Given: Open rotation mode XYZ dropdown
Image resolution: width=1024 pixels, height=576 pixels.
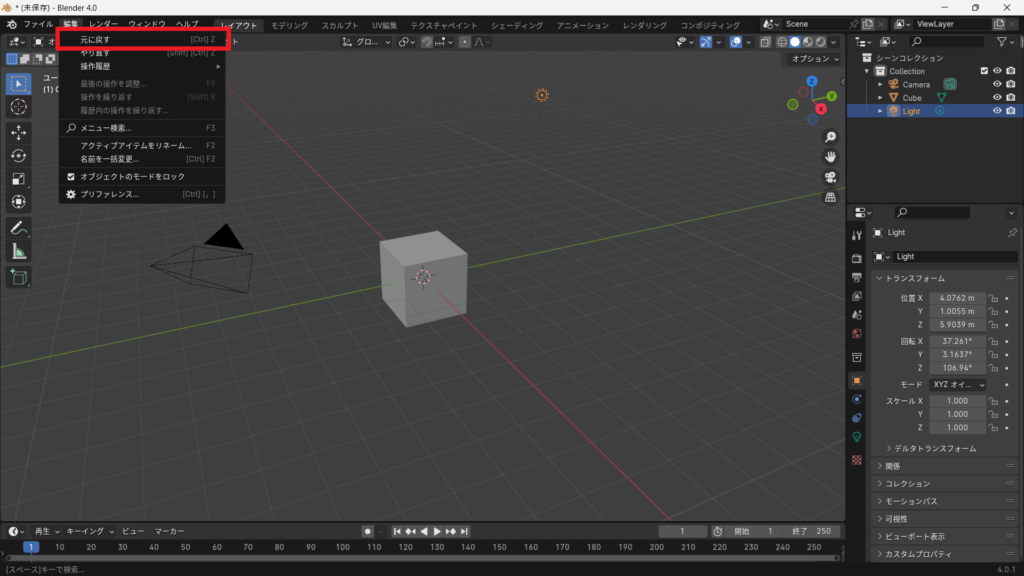Looking at the screenshot, I should coord(957,385).
